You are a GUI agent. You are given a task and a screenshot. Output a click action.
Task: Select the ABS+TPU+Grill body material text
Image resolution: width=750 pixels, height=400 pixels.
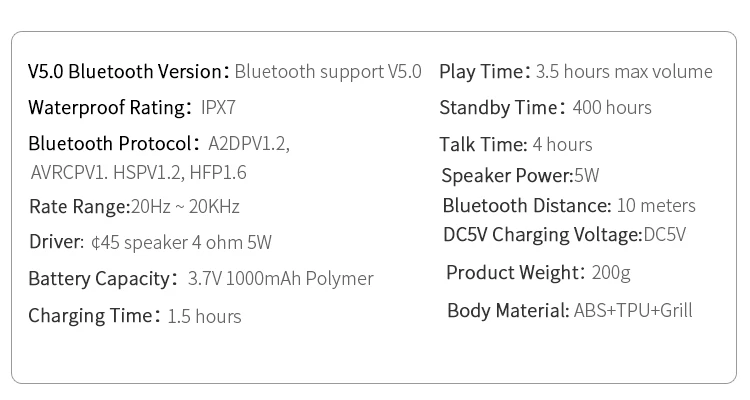(x=633, y=310)
